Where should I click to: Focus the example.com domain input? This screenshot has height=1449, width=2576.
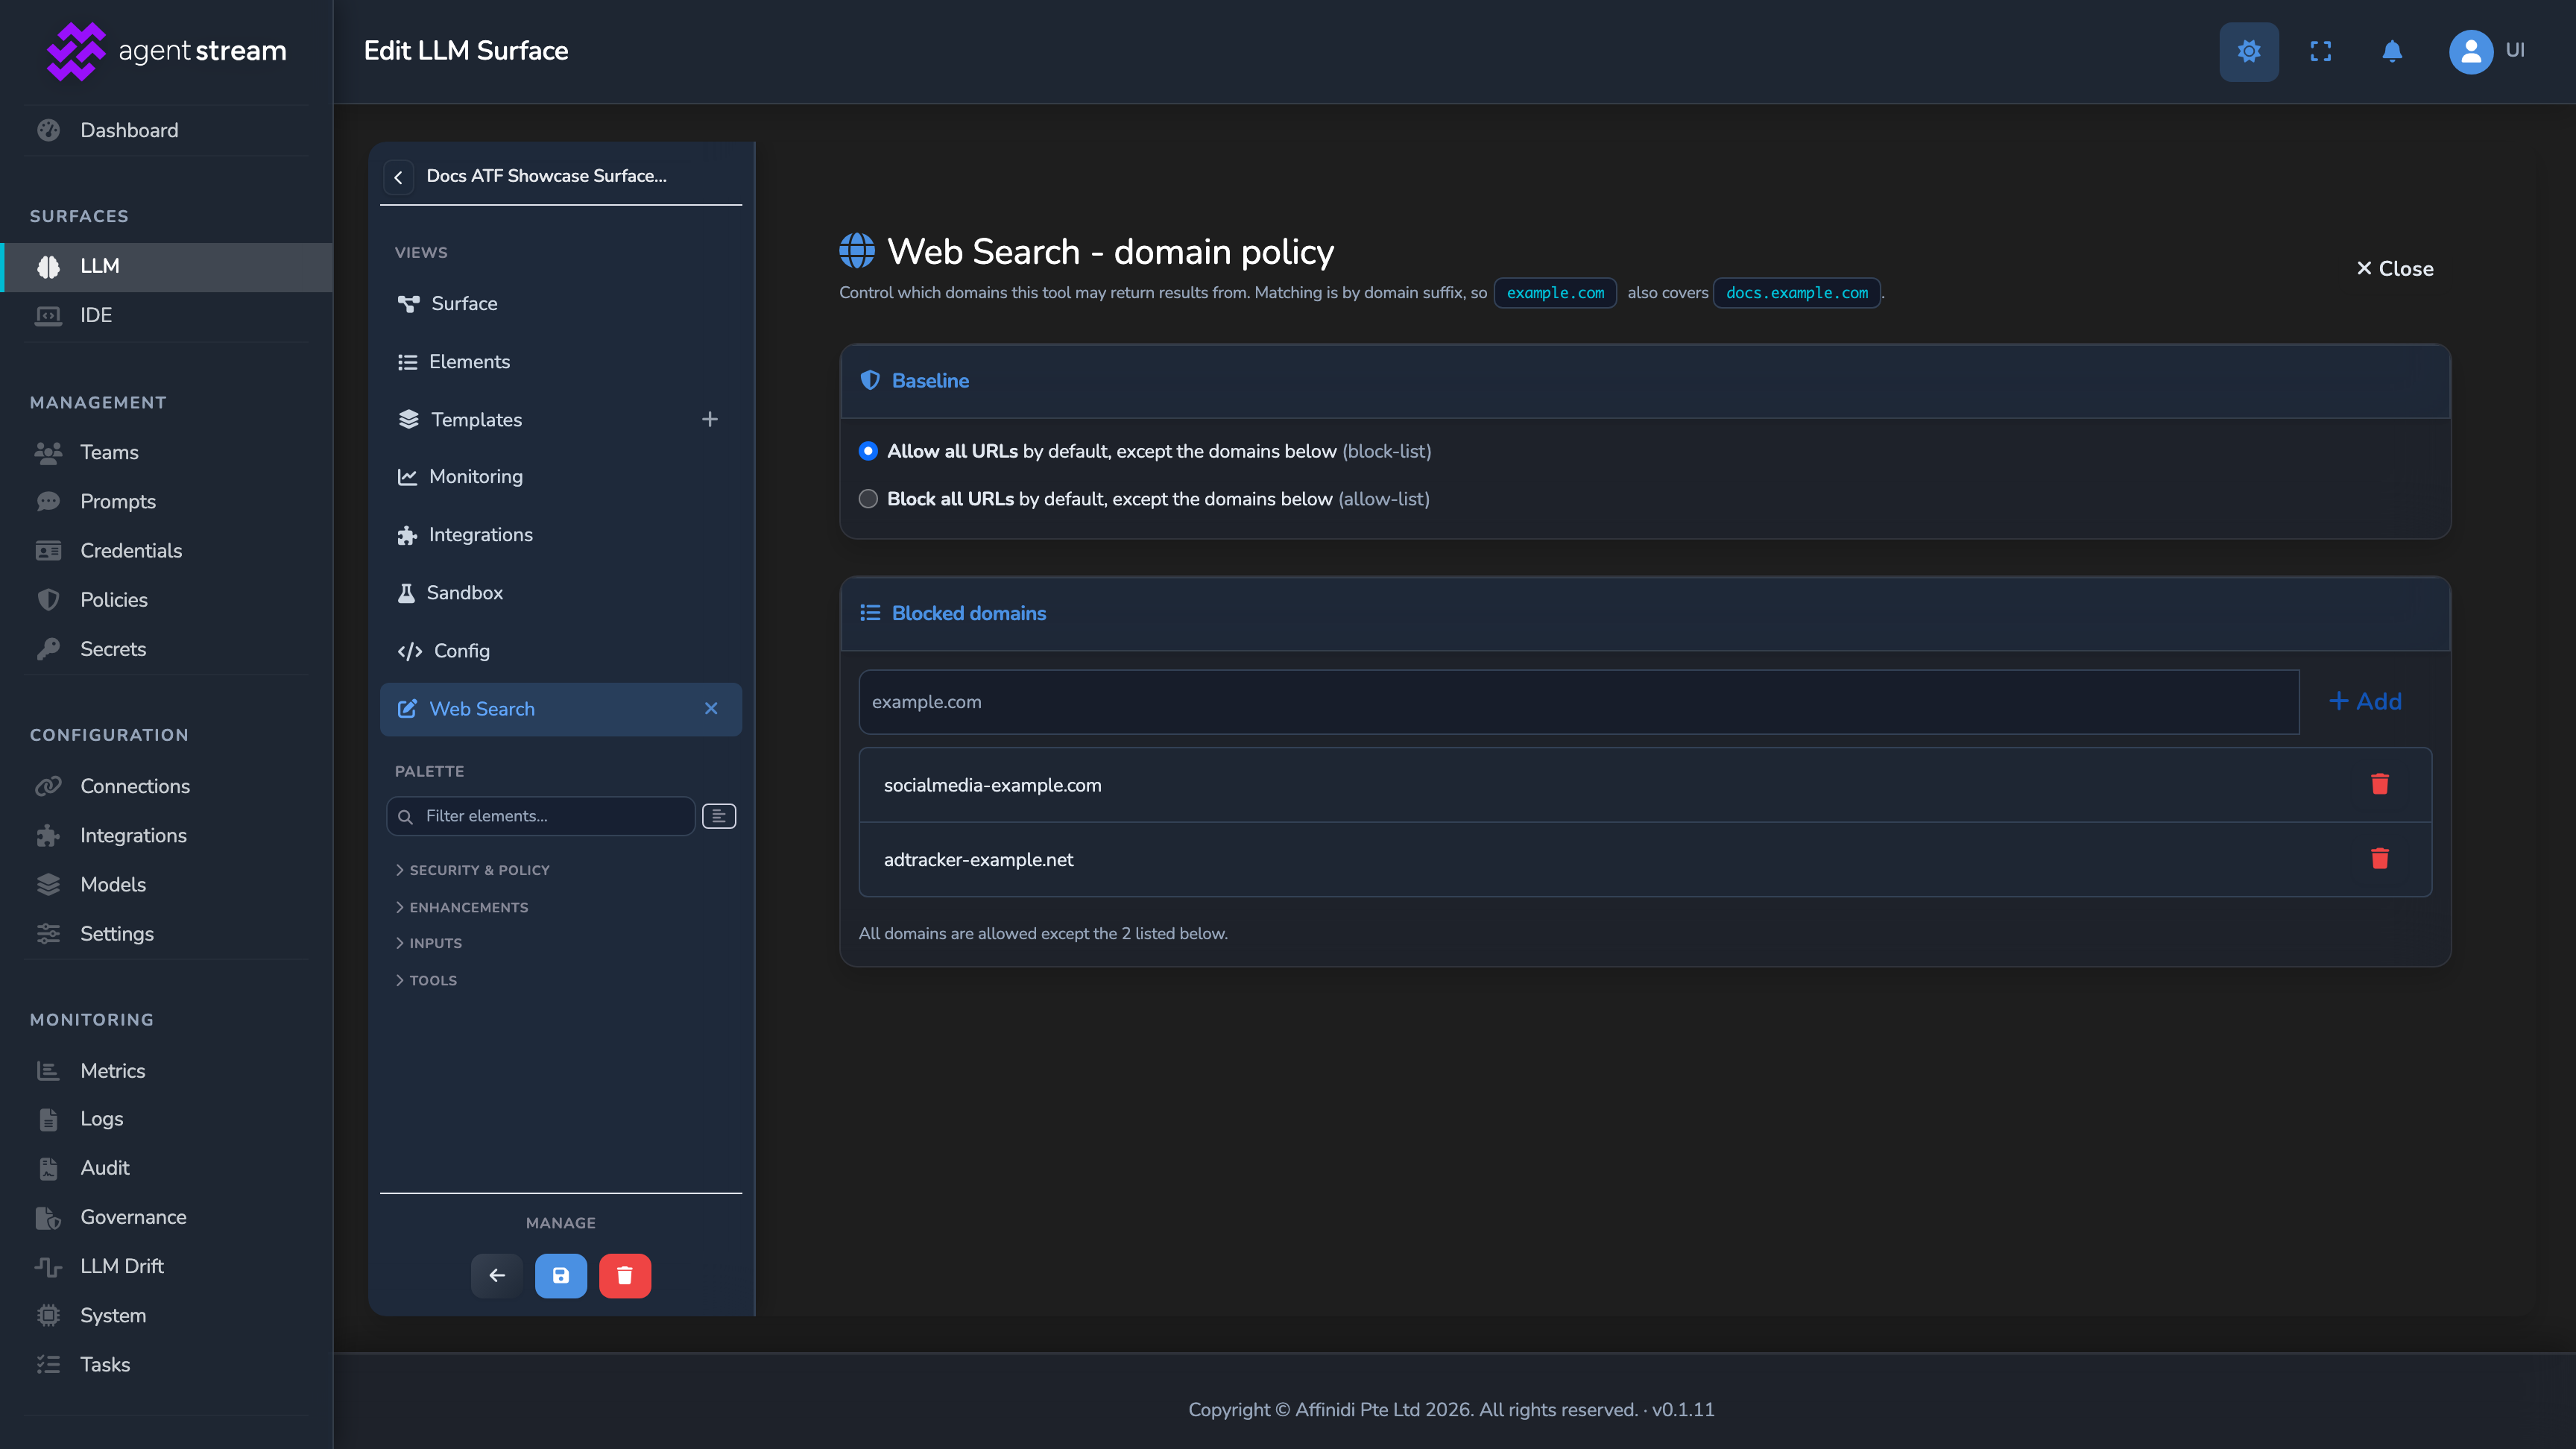click(x=1579, y=701)
